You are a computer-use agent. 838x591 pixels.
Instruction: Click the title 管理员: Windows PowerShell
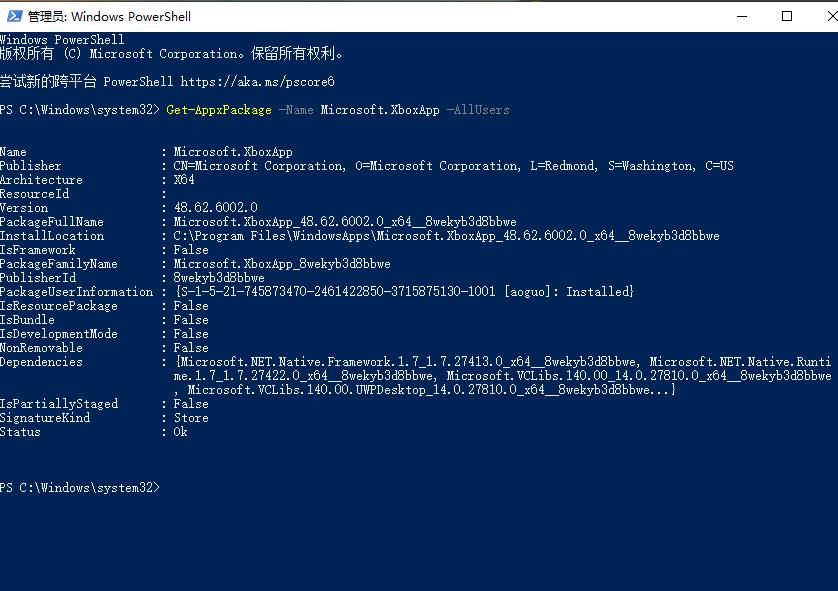point(110,16)
